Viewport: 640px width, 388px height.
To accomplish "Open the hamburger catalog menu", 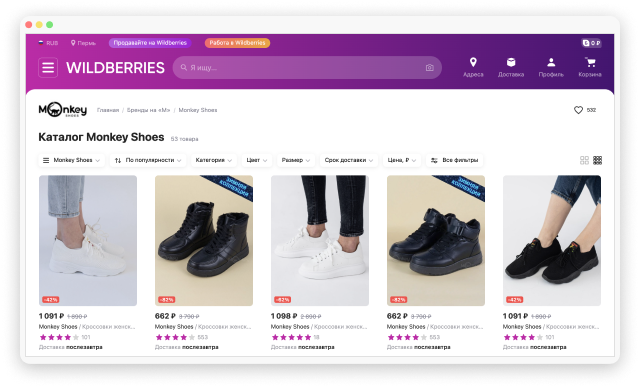I will click(x=48, y=68).
